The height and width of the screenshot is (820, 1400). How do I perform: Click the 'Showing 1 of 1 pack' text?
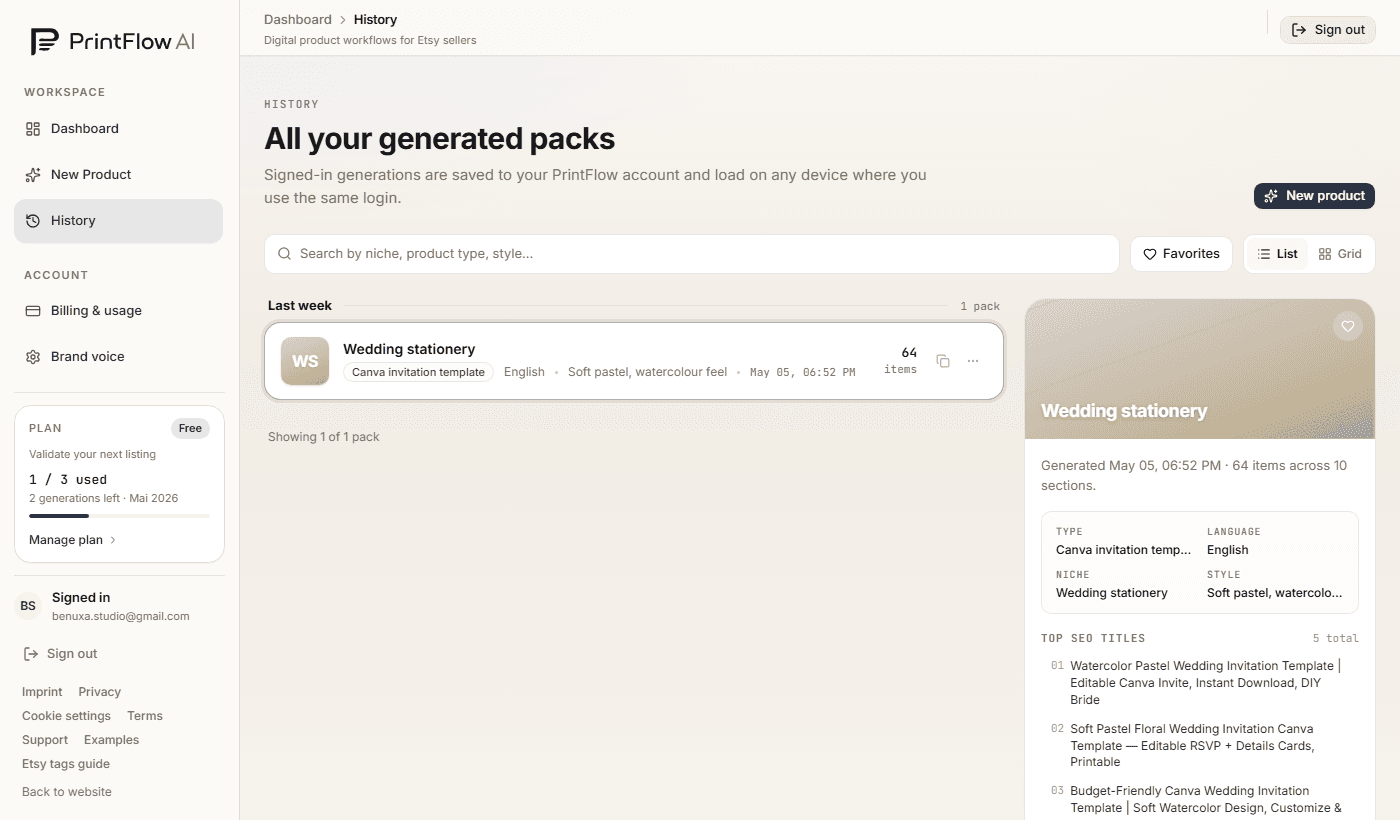324,437
